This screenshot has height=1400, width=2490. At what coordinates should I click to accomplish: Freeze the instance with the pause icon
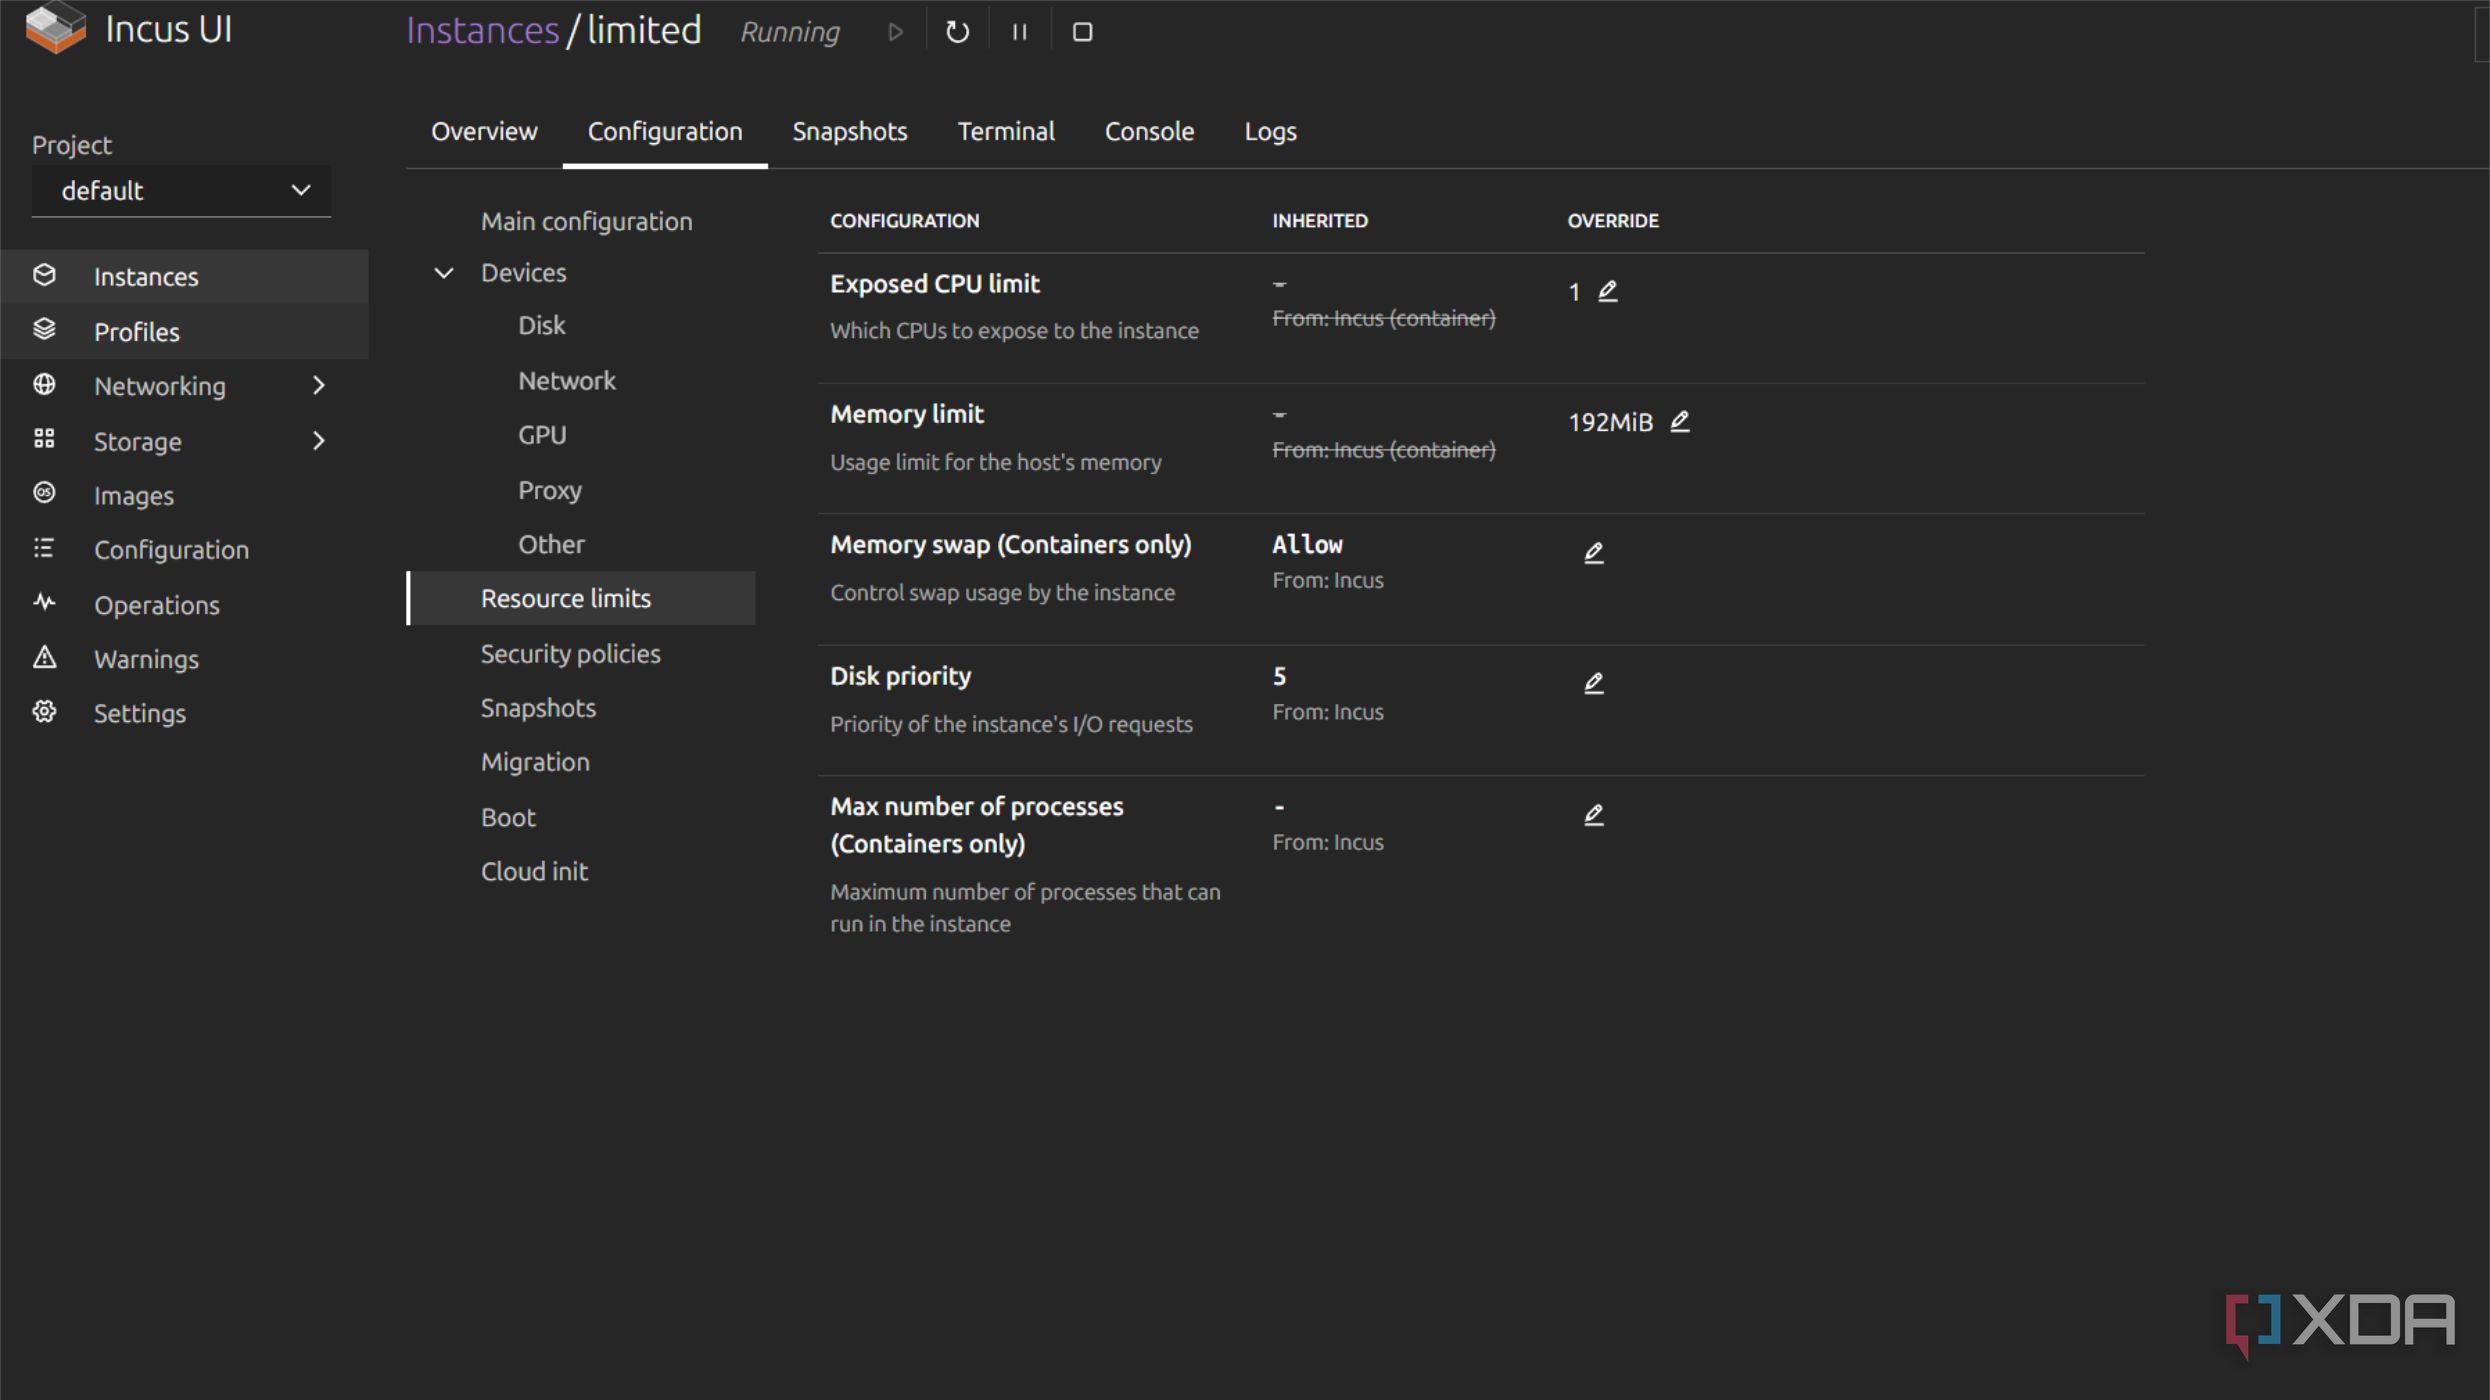click(1019, 32)
